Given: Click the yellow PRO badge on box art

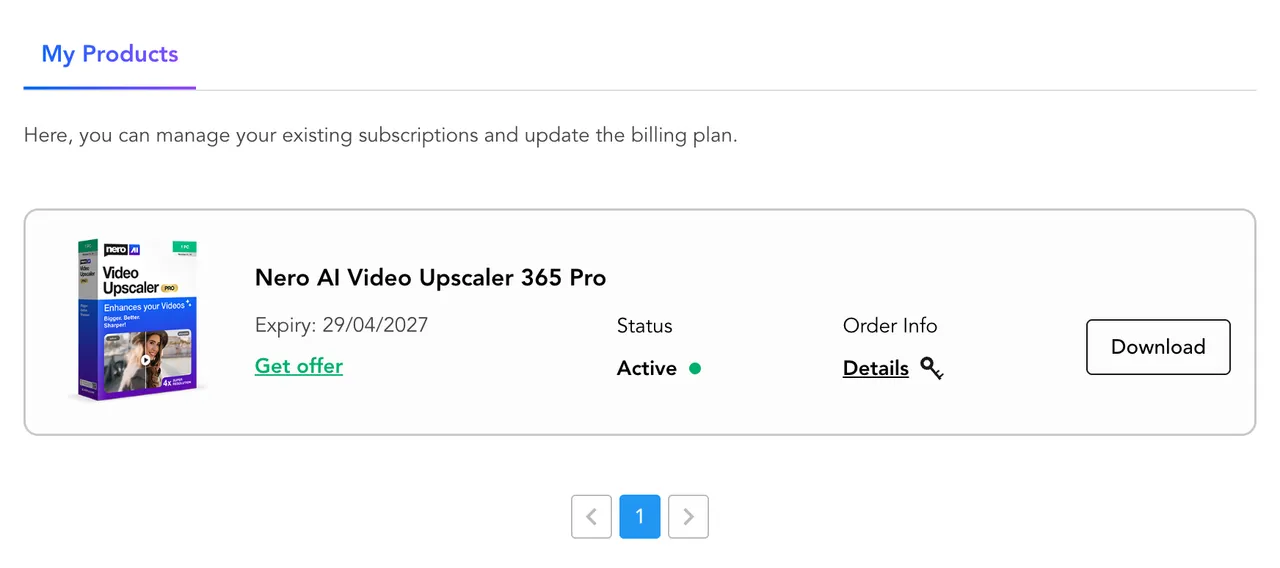Looking at the screenshot, I should point(169,288).
